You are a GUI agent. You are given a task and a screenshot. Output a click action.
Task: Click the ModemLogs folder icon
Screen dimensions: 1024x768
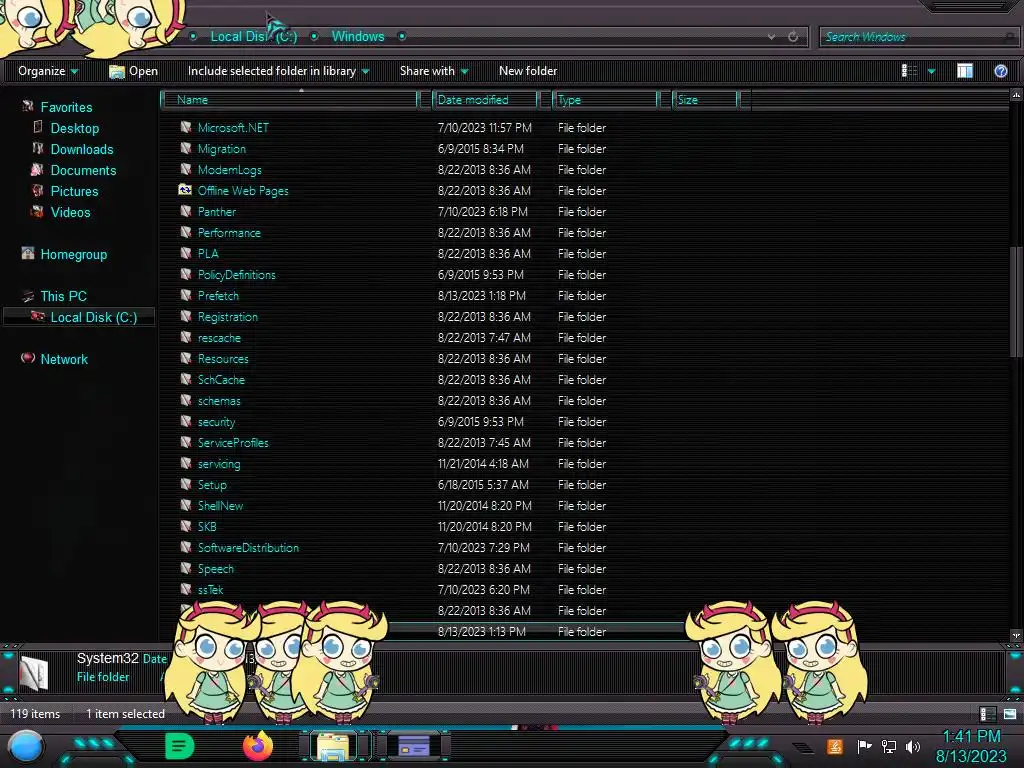pyautogui.click(x=185, y=169)
